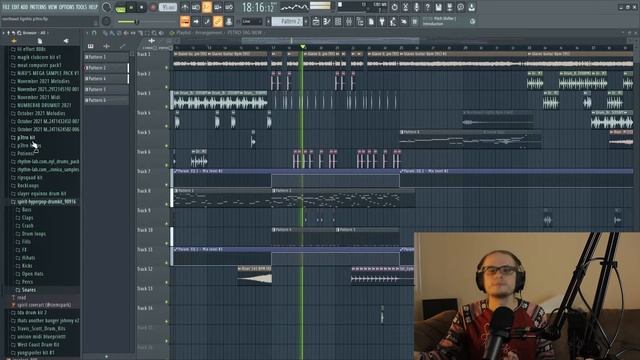Open the project info page icon
The height and width of the screenshot is (360, 640).
[x=371, y=22]
